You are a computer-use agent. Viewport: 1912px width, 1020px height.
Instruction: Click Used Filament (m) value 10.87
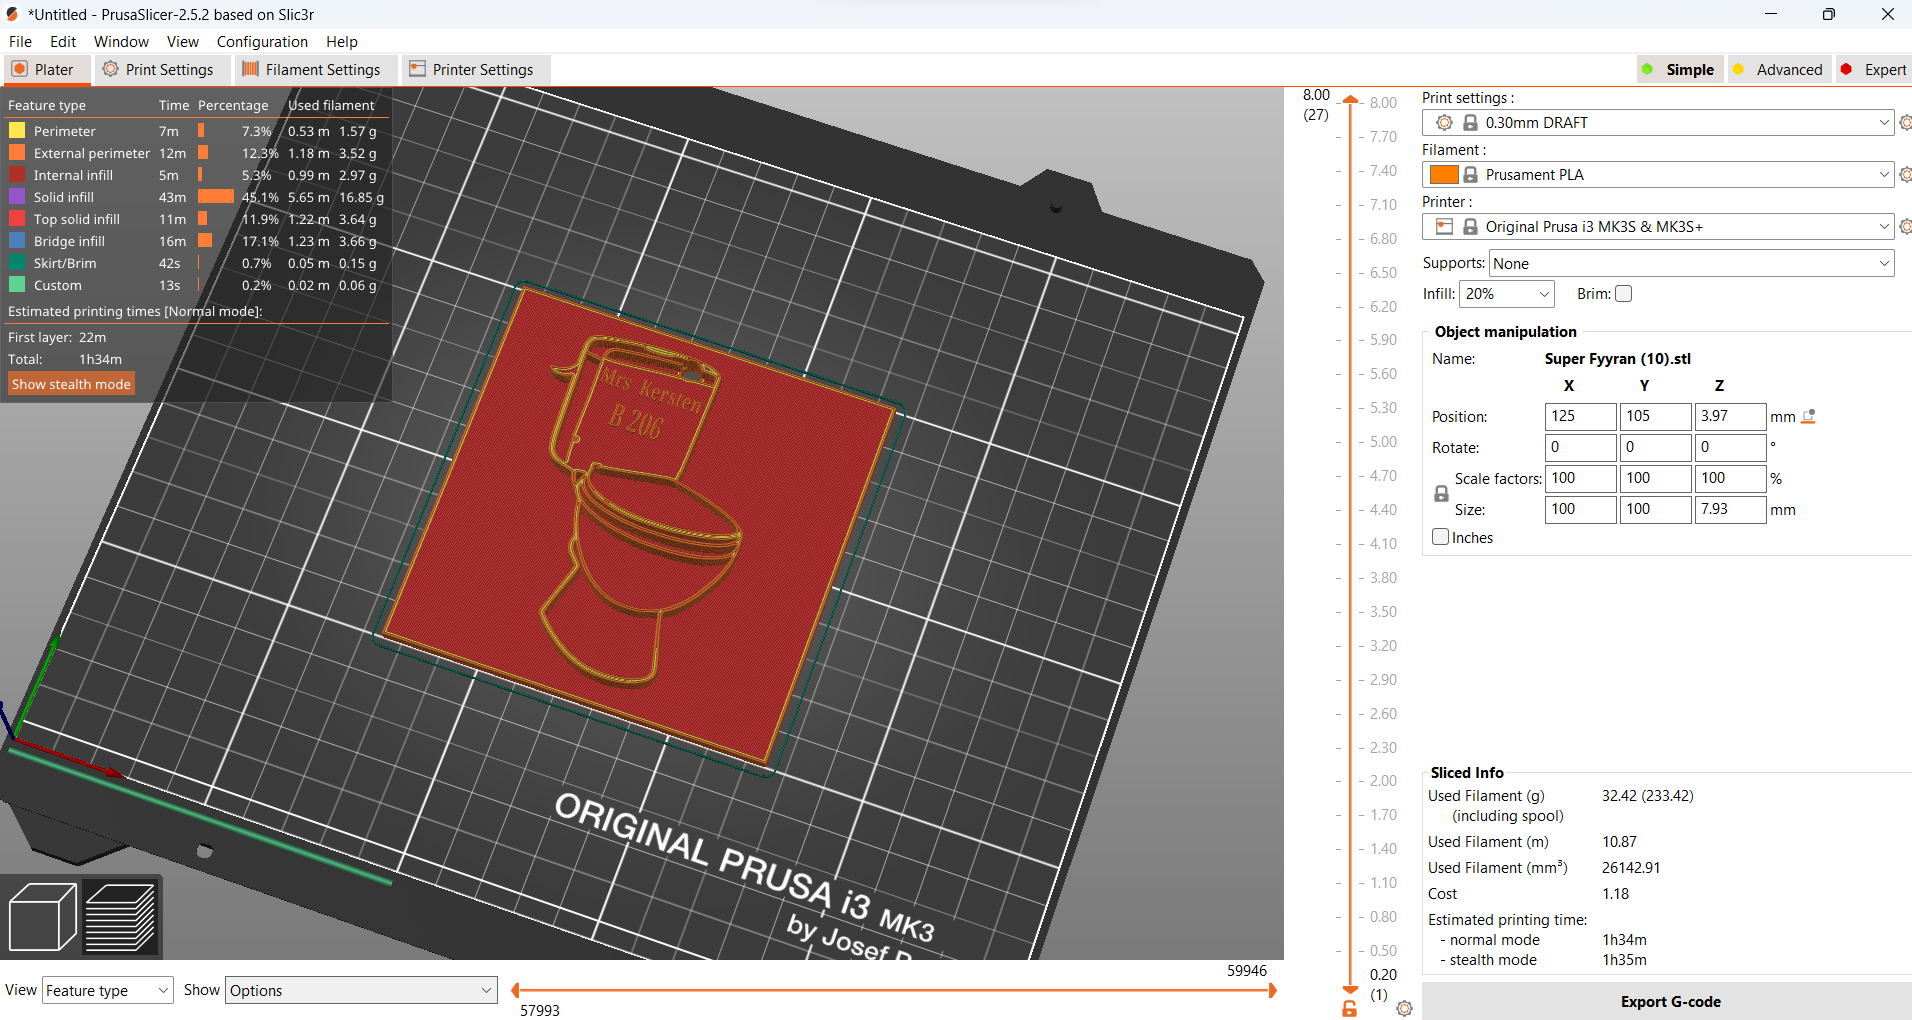point(1619,842)
